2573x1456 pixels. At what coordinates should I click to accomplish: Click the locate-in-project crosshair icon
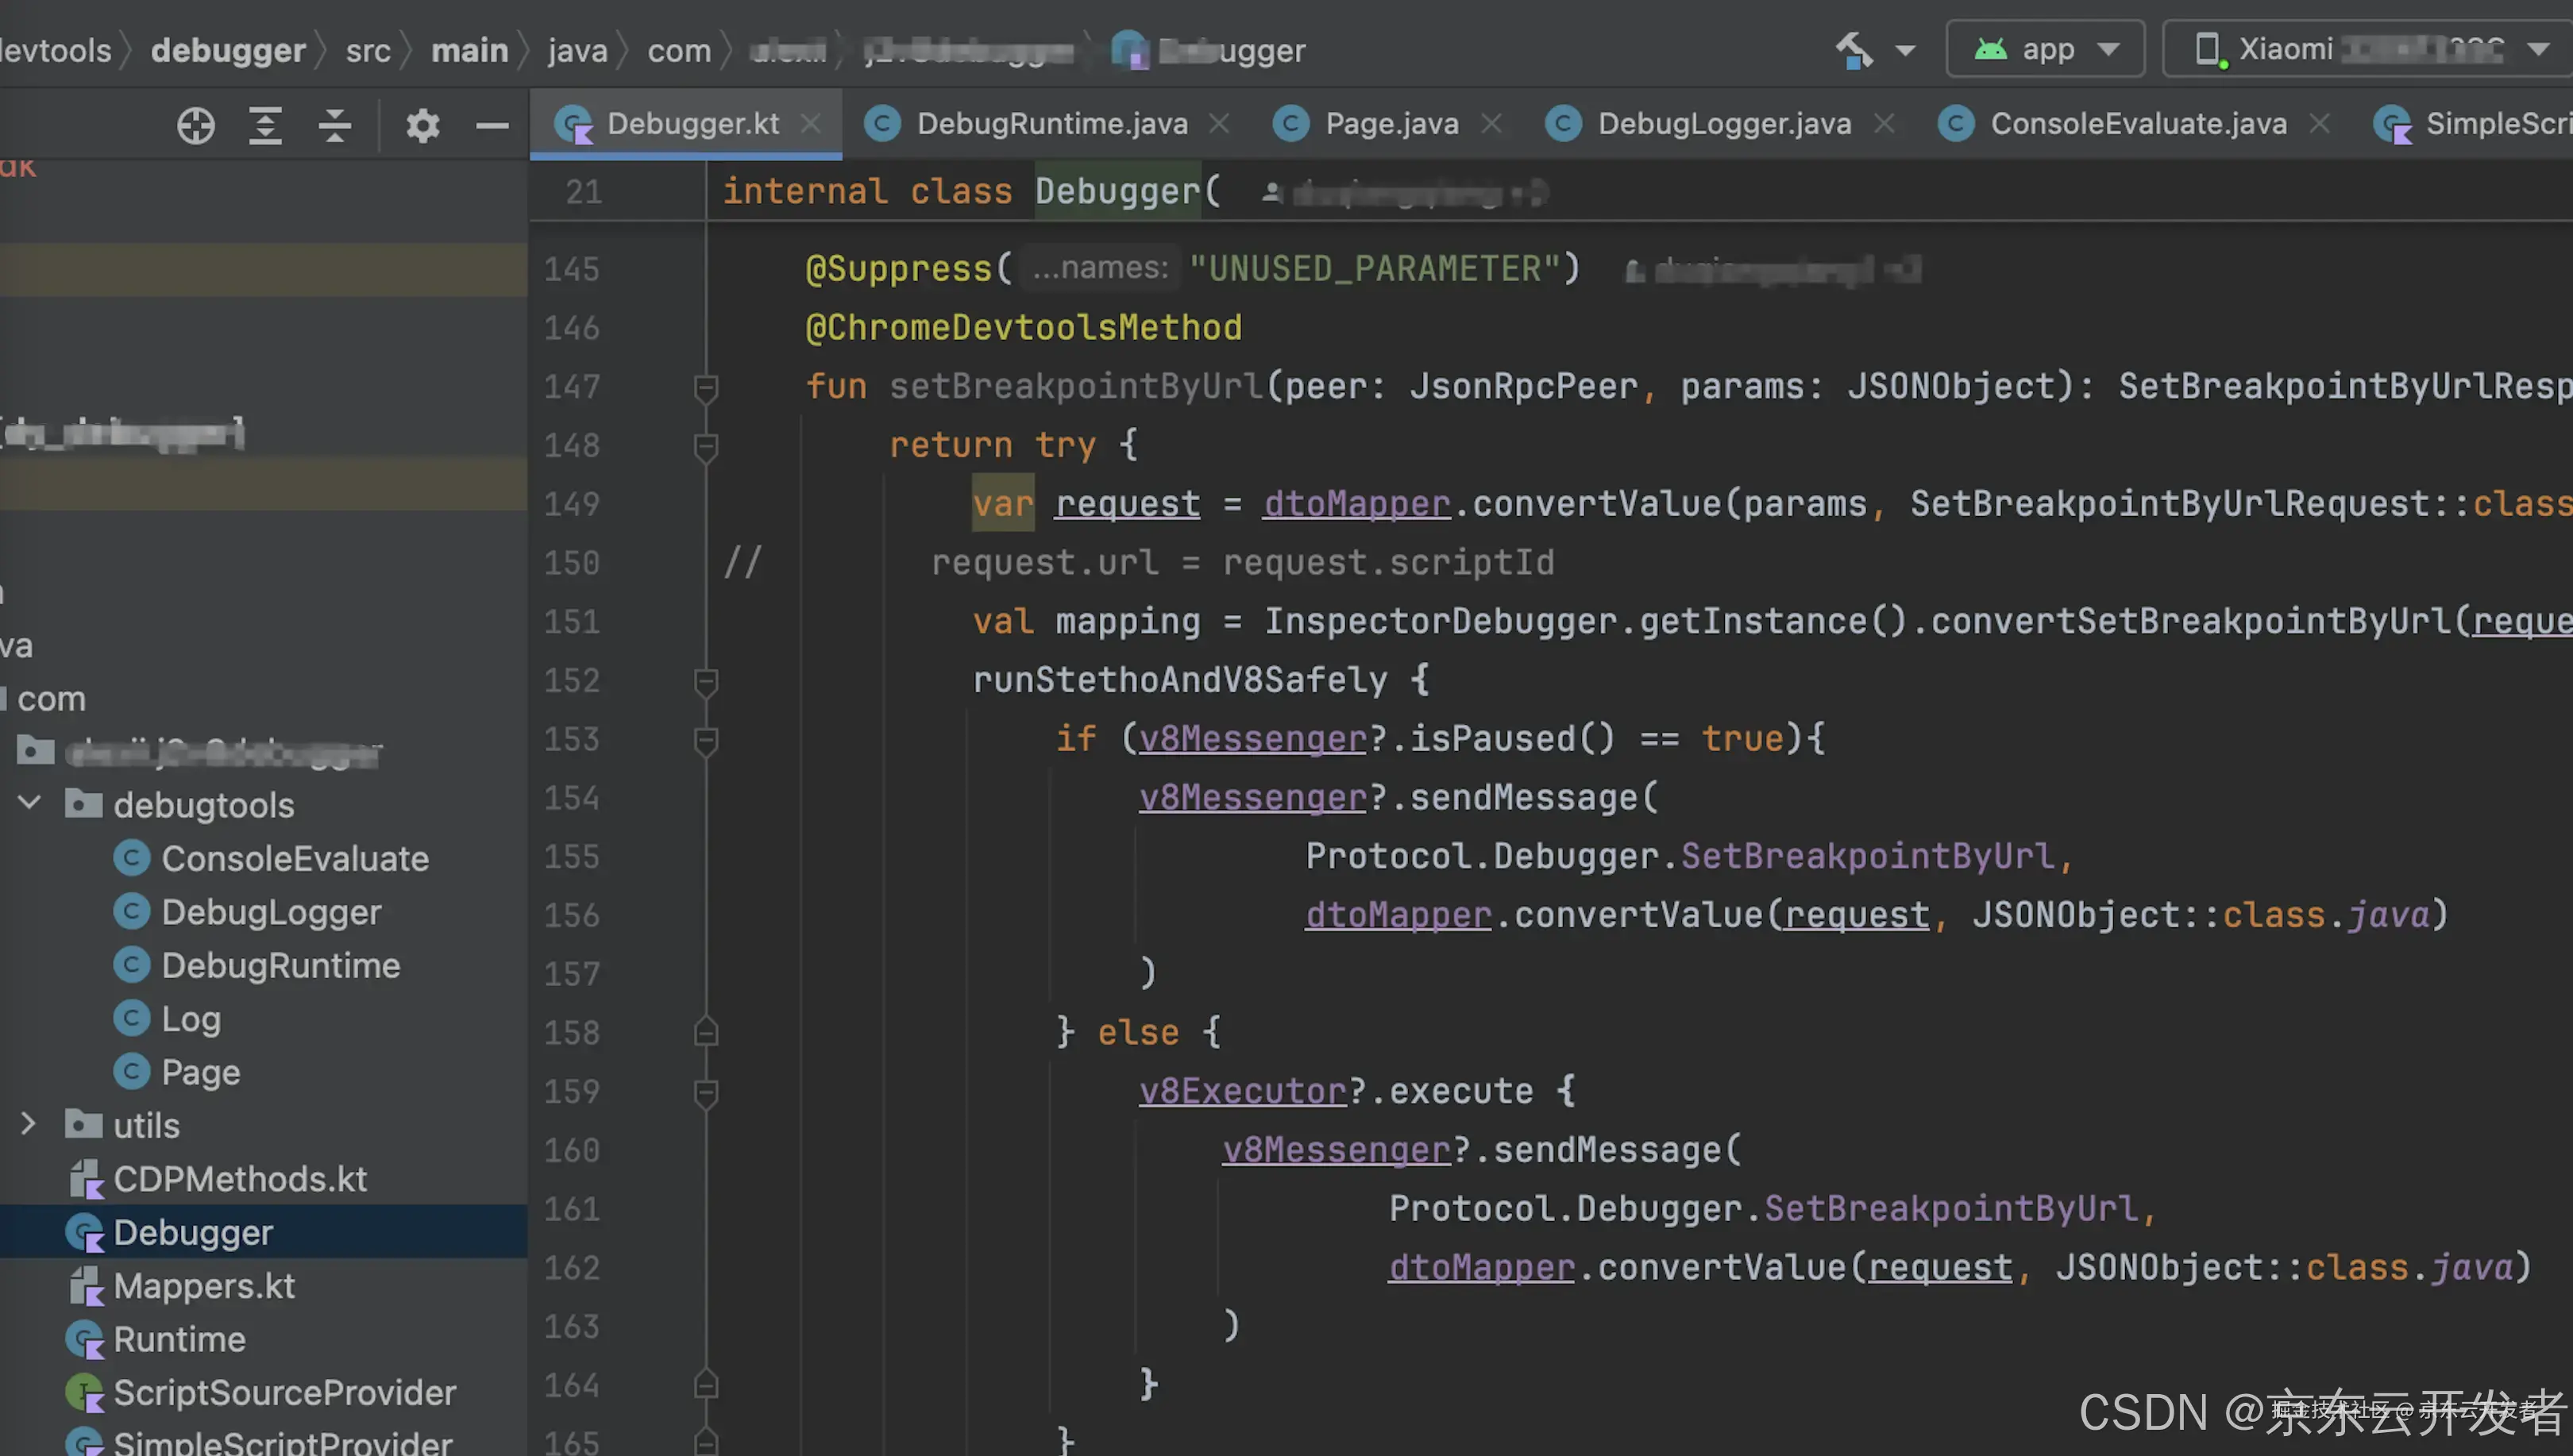pyautogui.click(x=196, y=125)
